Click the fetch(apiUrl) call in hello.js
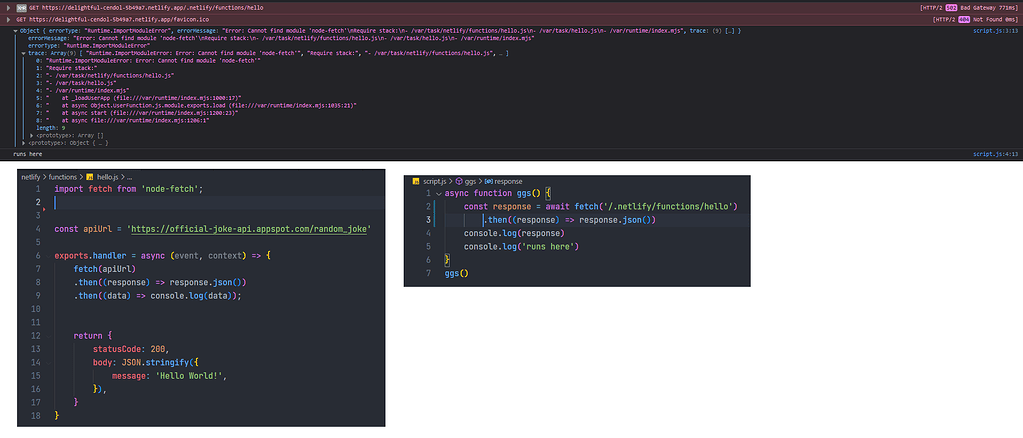The image size is (1023, 438). pos(105,269)
